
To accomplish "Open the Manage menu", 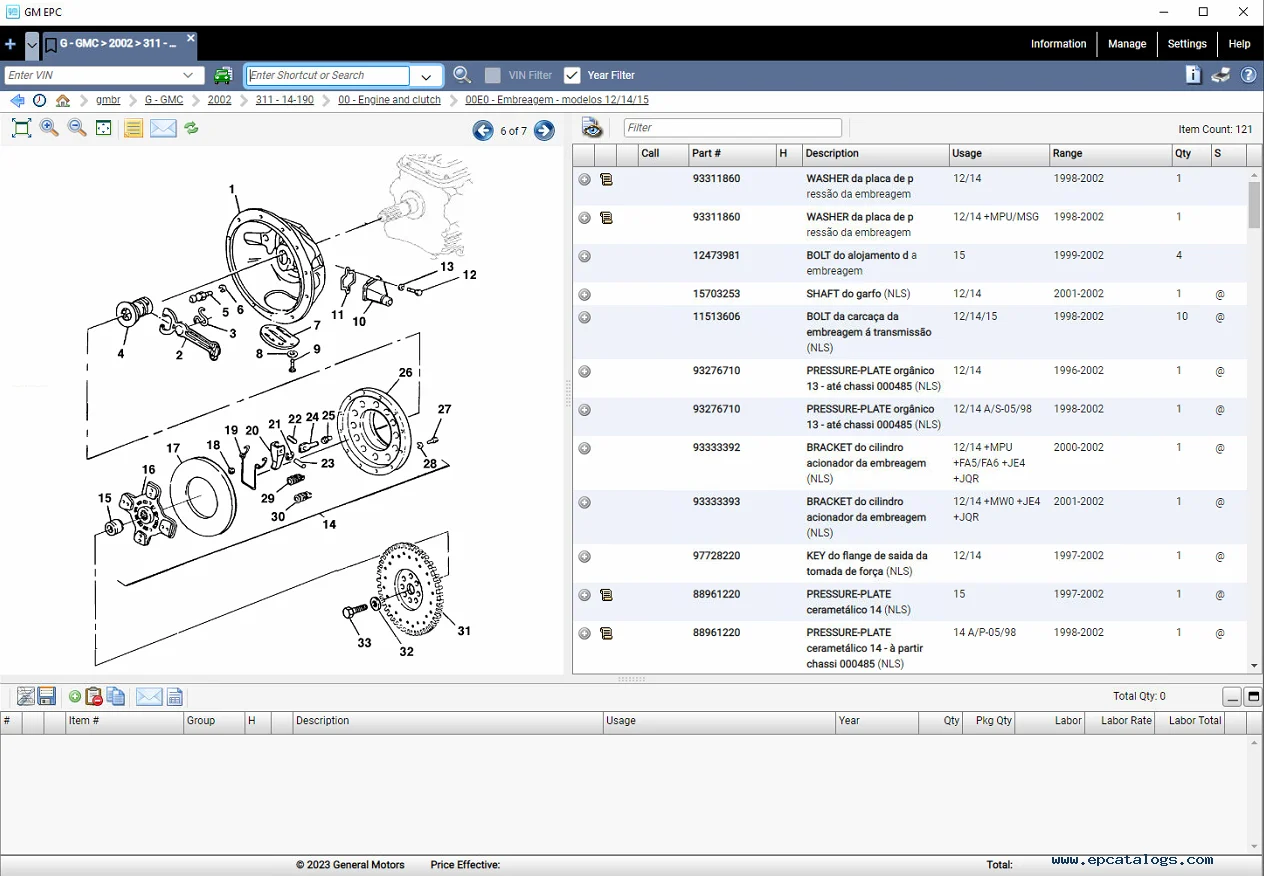I will 1127,44.
